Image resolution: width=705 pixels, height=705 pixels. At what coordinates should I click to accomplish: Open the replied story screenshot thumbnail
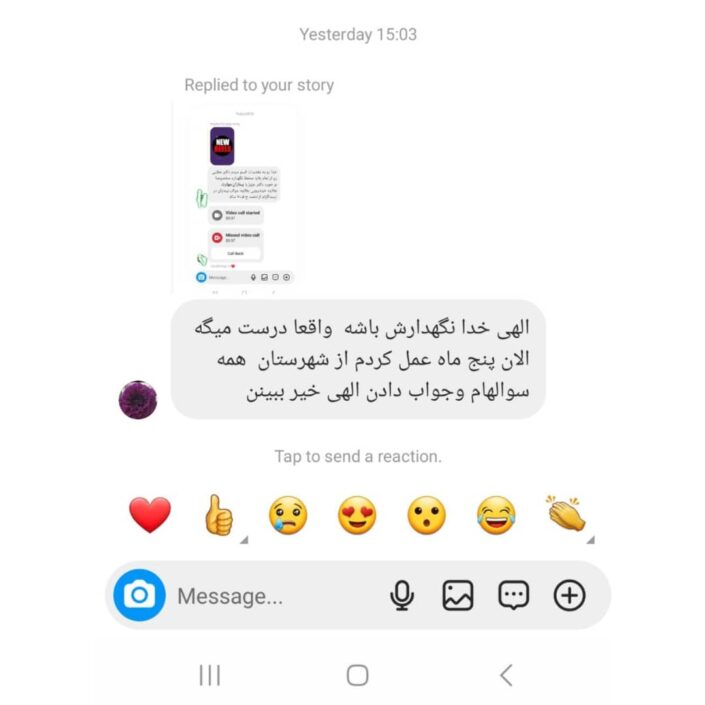(237, 199)
